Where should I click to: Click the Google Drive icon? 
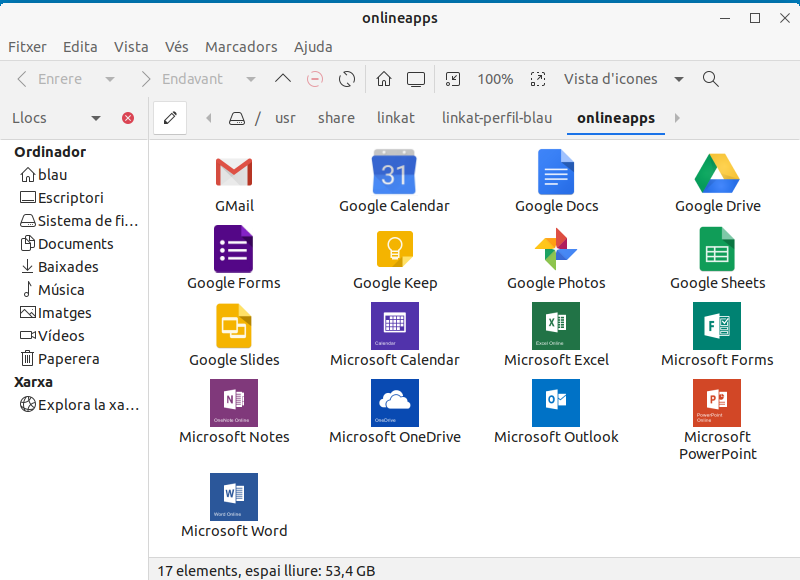click(717, 173)
